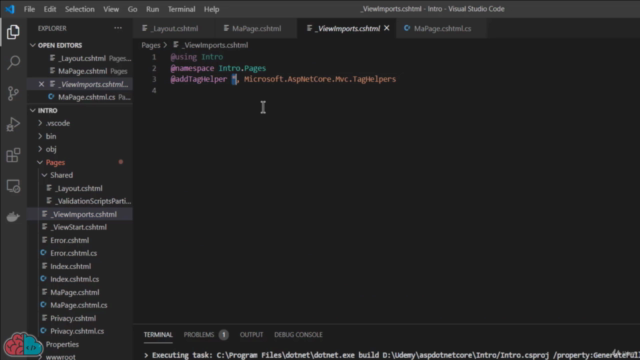Click the VS Code logo icon
This screenshot has height=360, width=640.
pos(10,9)
